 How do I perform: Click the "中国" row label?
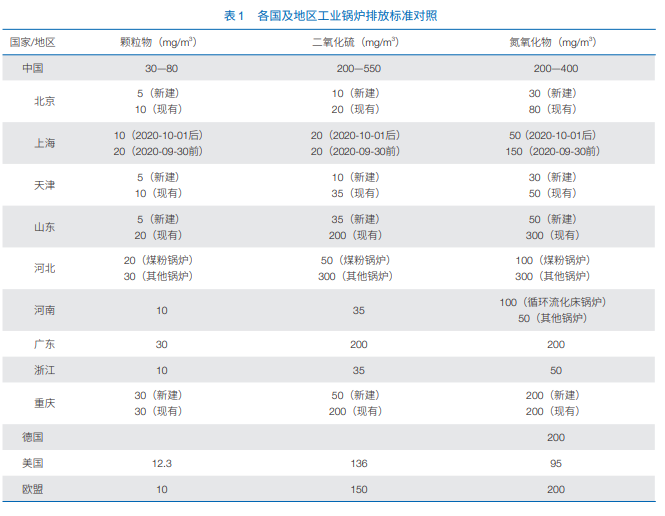pyautogui.click(x=32, y=68)
